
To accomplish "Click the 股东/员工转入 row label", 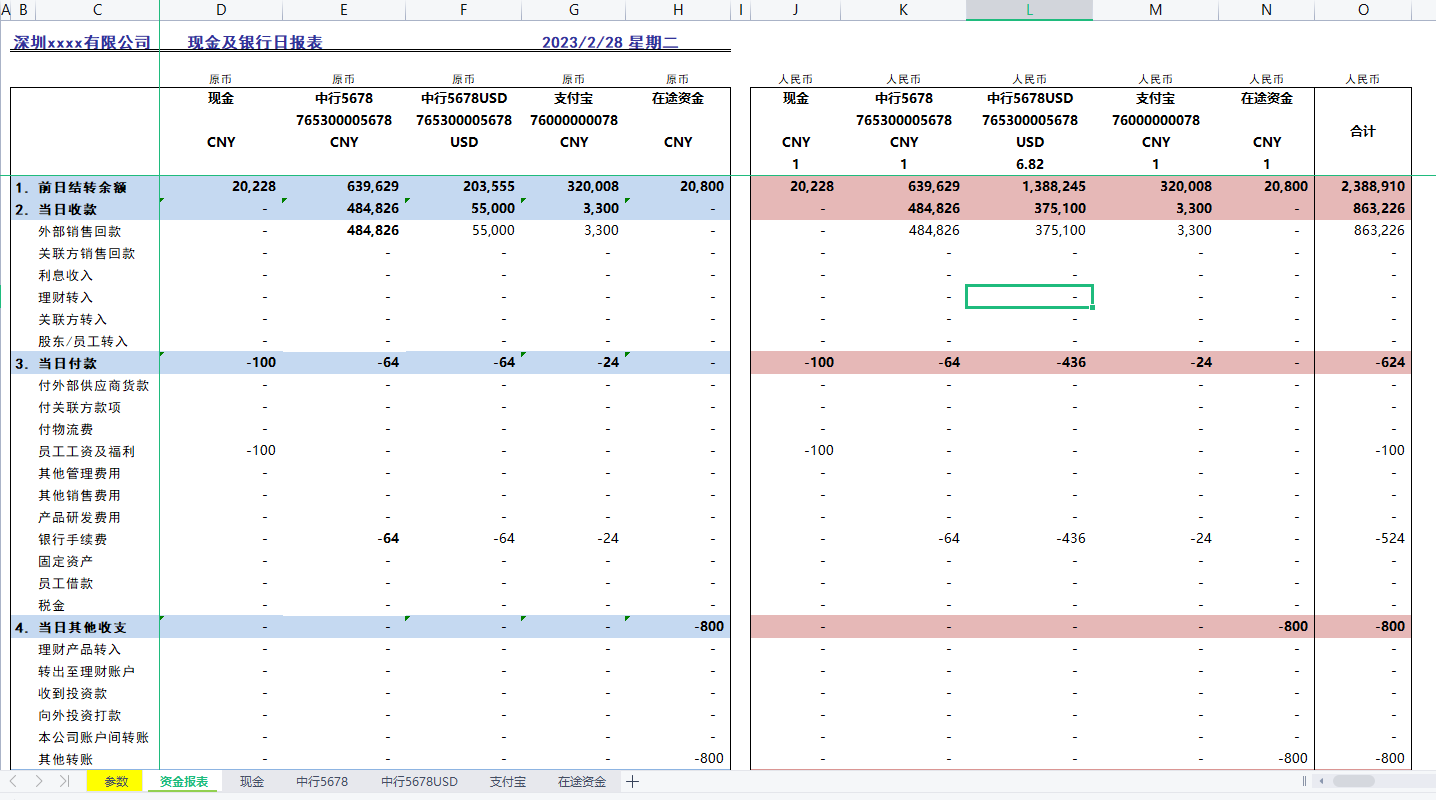I will tap(83, 341).
